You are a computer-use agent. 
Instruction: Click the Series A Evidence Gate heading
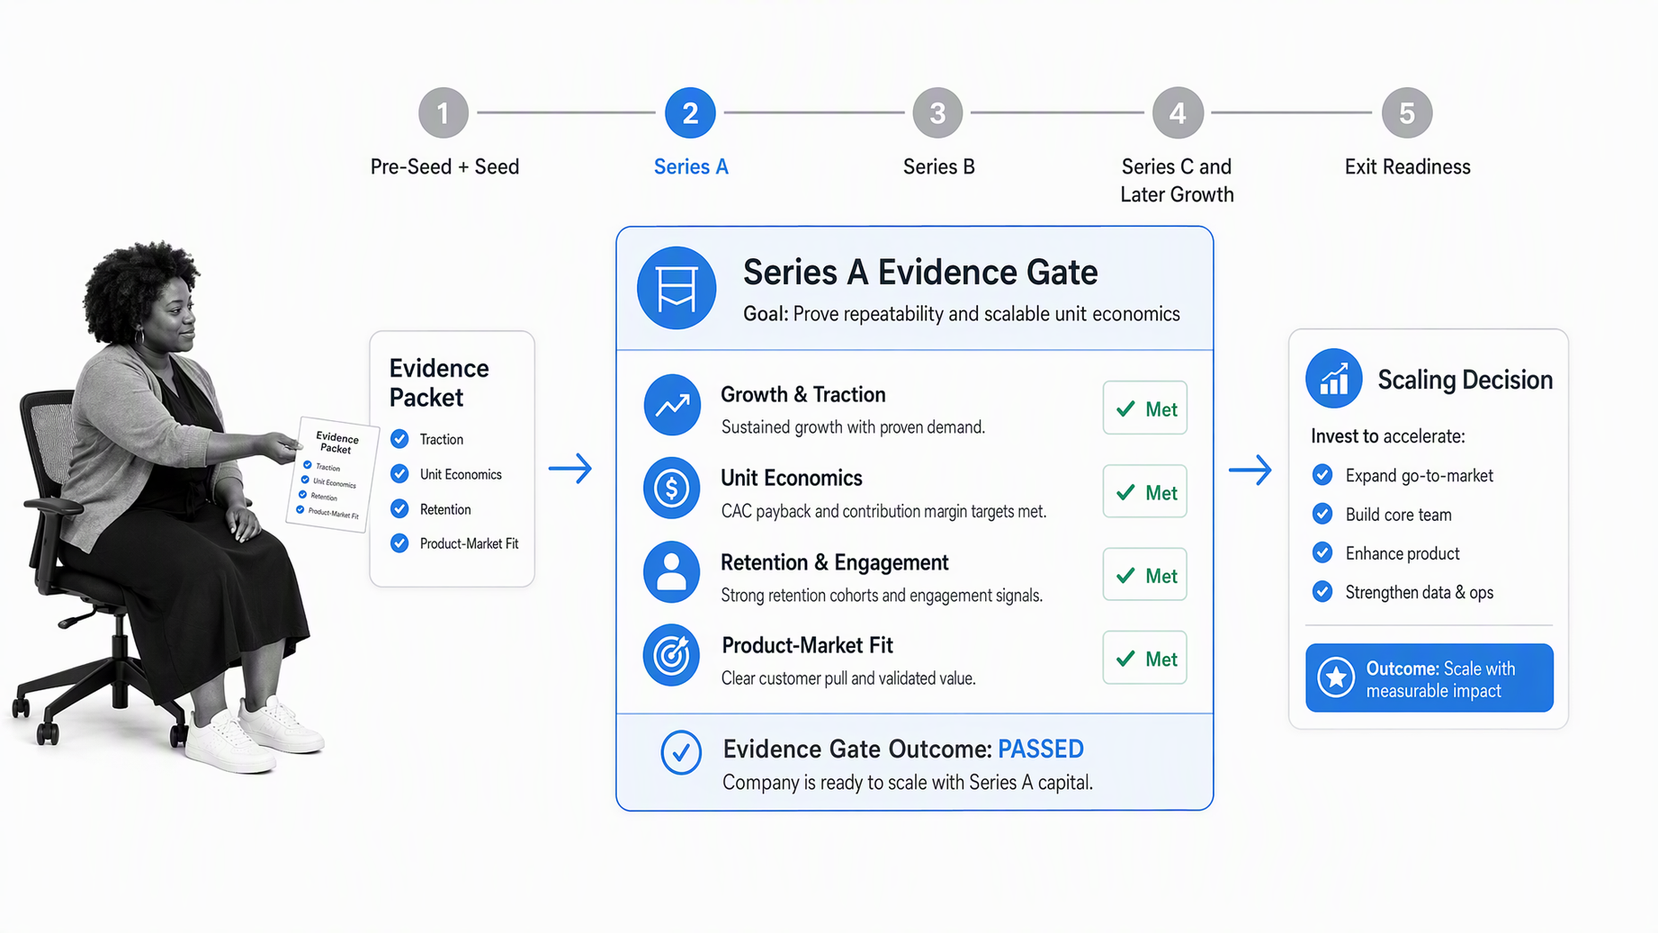[920, 272]
